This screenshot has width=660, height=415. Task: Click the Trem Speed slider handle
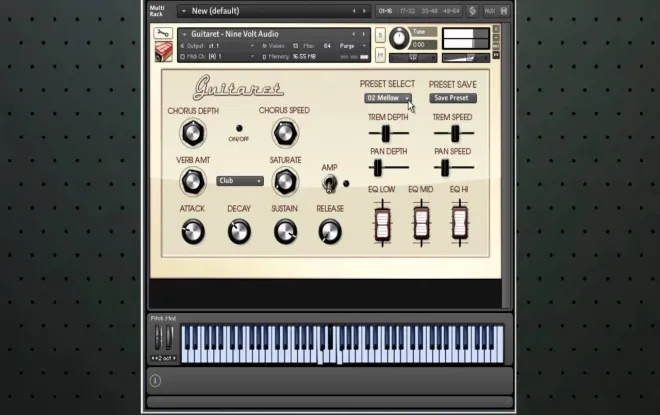pos(455,133)
